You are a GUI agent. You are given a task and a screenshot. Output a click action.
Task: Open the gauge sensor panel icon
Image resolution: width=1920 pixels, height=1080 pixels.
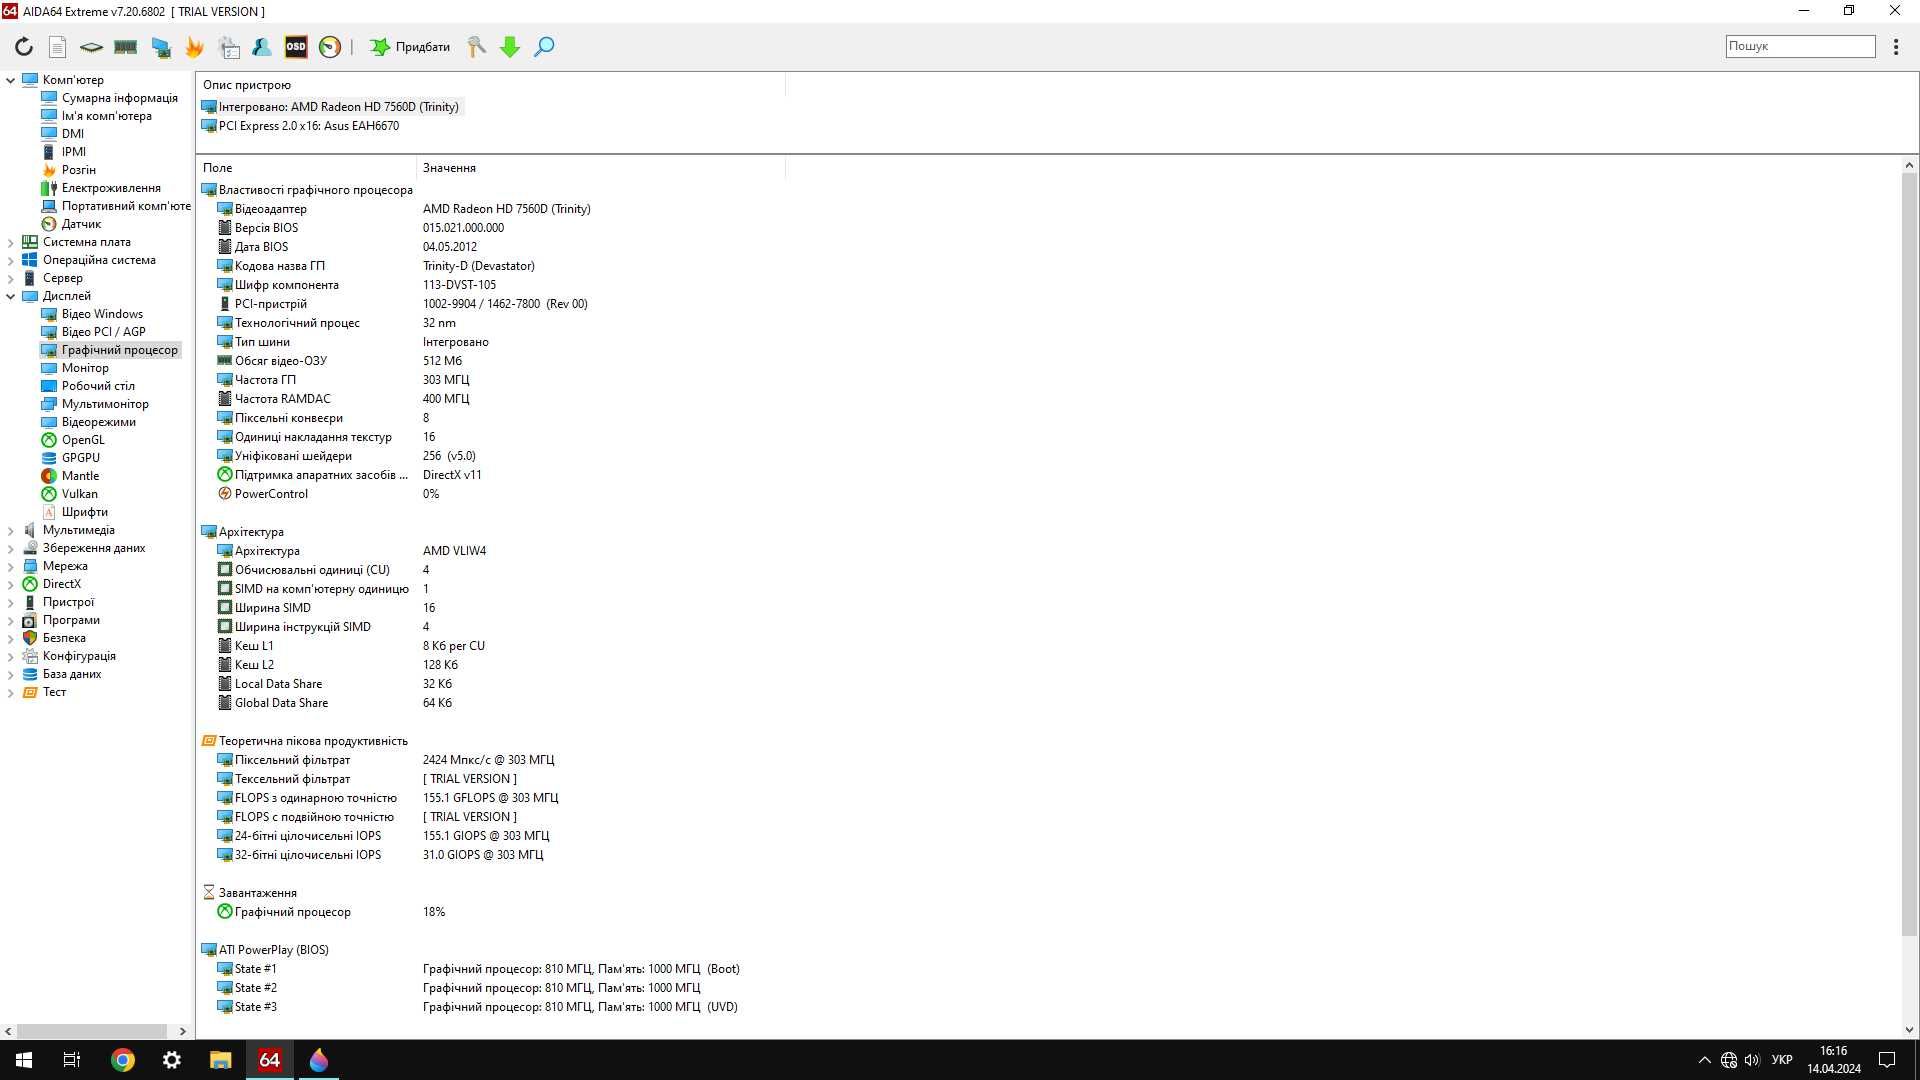pyautogui.click(x=330, y=47)
